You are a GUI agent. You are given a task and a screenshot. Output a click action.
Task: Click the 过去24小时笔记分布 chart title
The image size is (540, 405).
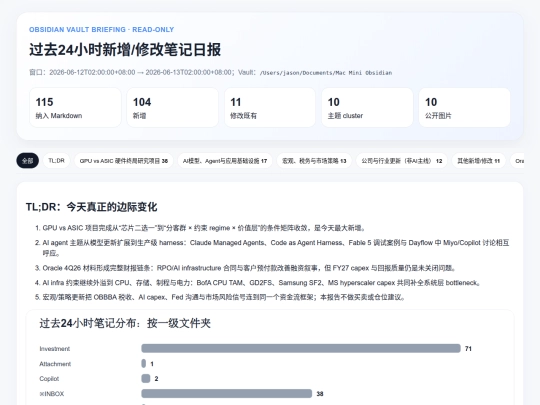click(125, 323)
